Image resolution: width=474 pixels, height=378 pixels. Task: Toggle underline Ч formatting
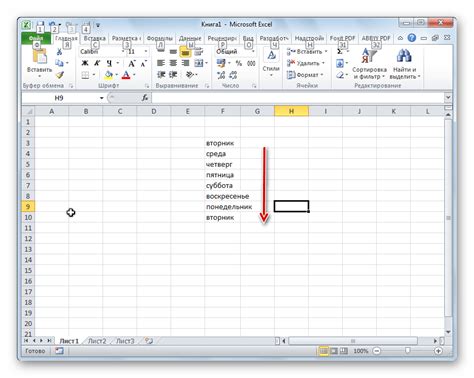point(109,63)
